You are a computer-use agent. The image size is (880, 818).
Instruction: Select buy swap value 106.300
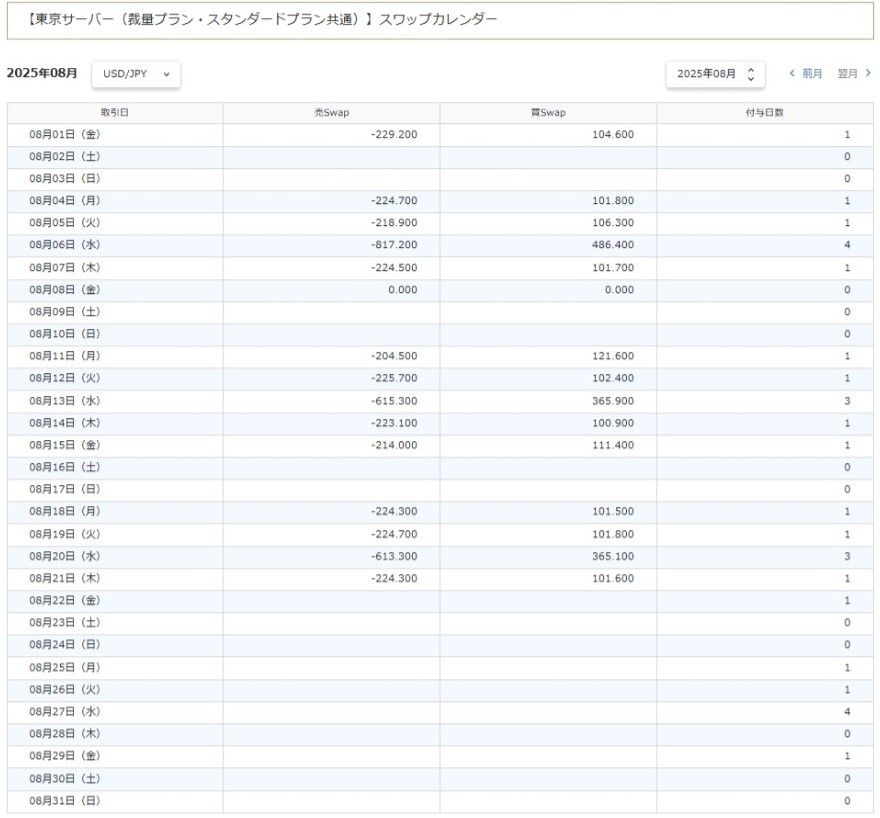click(x=613, y=223)
